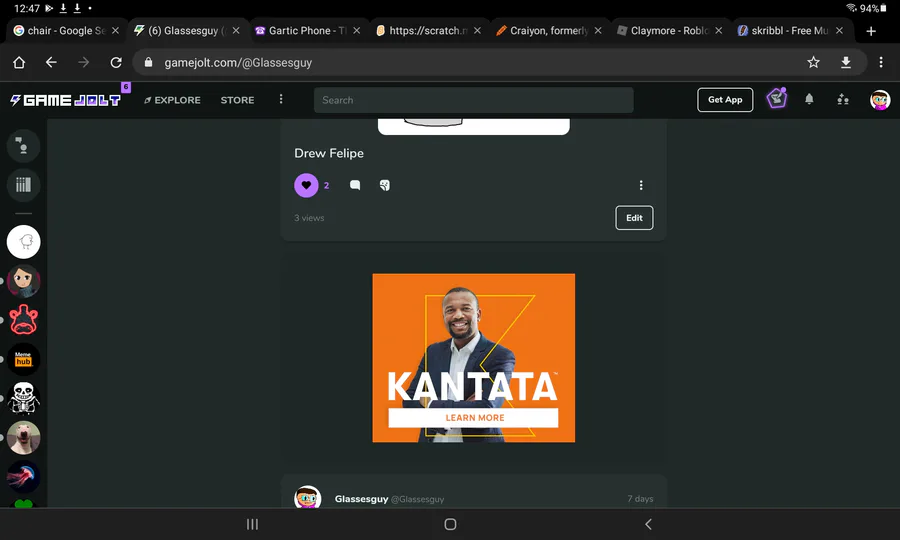Viewport: 900px width, 540px height.
Task: Open Glassesguy profile name link
Action: click(x=361, y=499)
